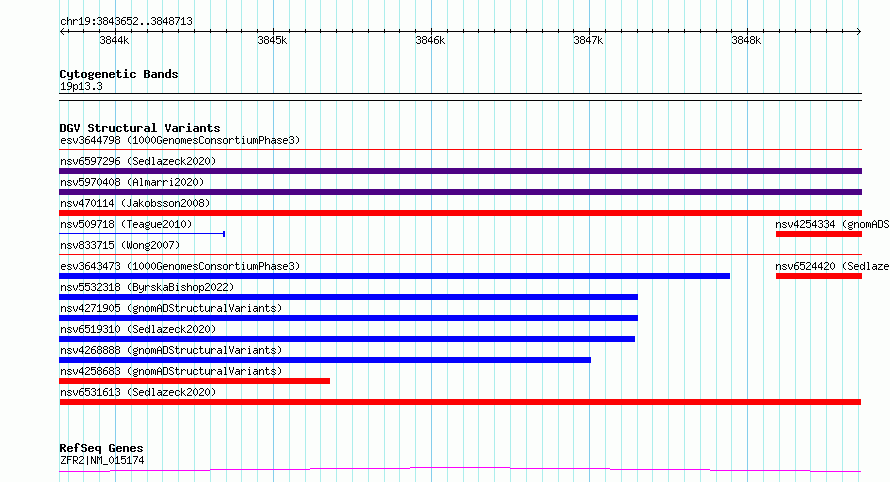Viewport: 890px width, 482px height.
Task: Click the red nsv6524420 variant bar
Action: 818,276
